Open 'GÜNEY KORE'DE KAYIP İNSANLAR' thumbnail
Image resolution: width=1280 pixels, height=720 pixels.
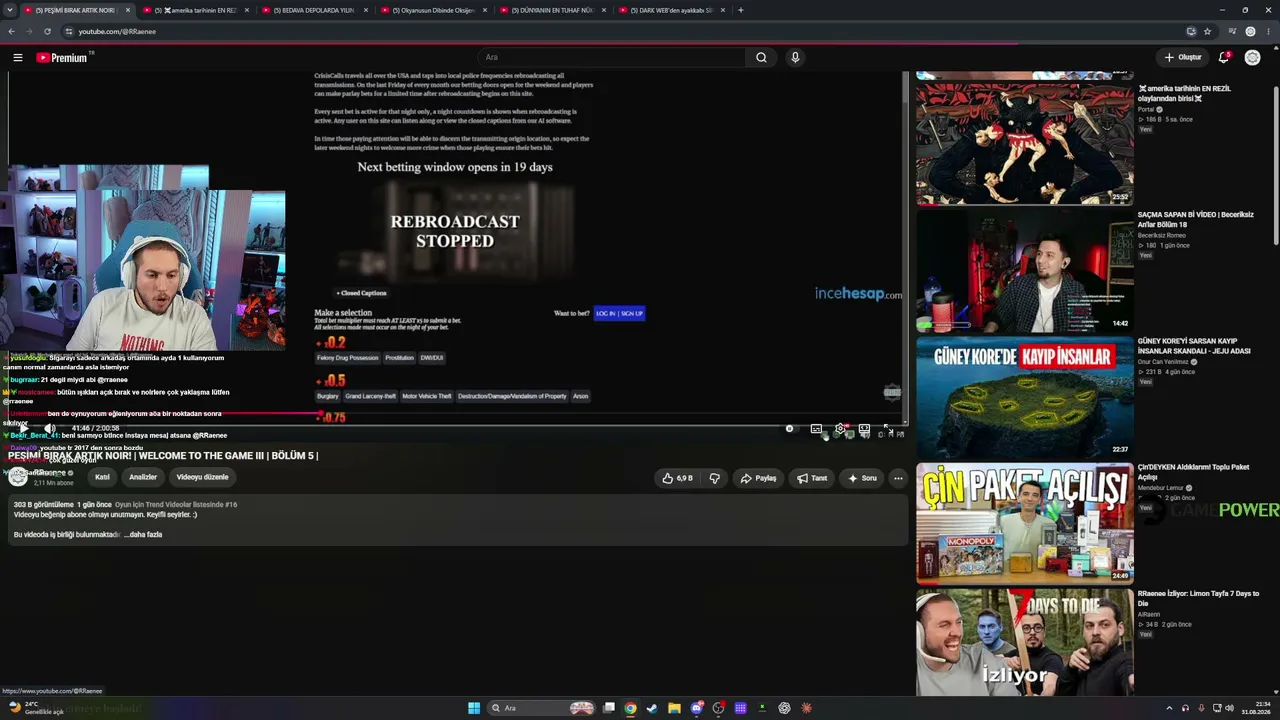tap(1025, 397)
